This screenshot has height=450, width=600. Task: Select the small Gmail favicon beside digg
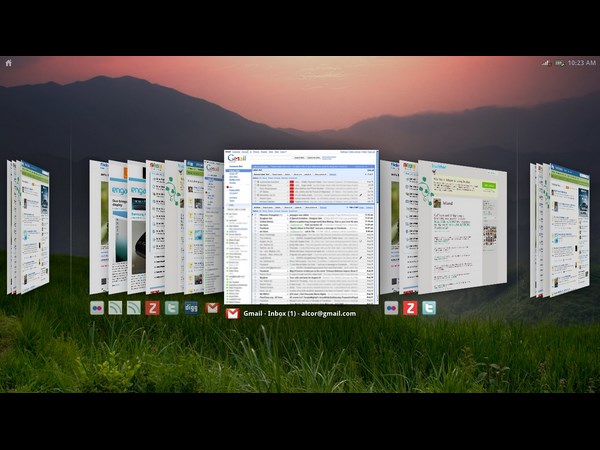click(x=211, y=308)
